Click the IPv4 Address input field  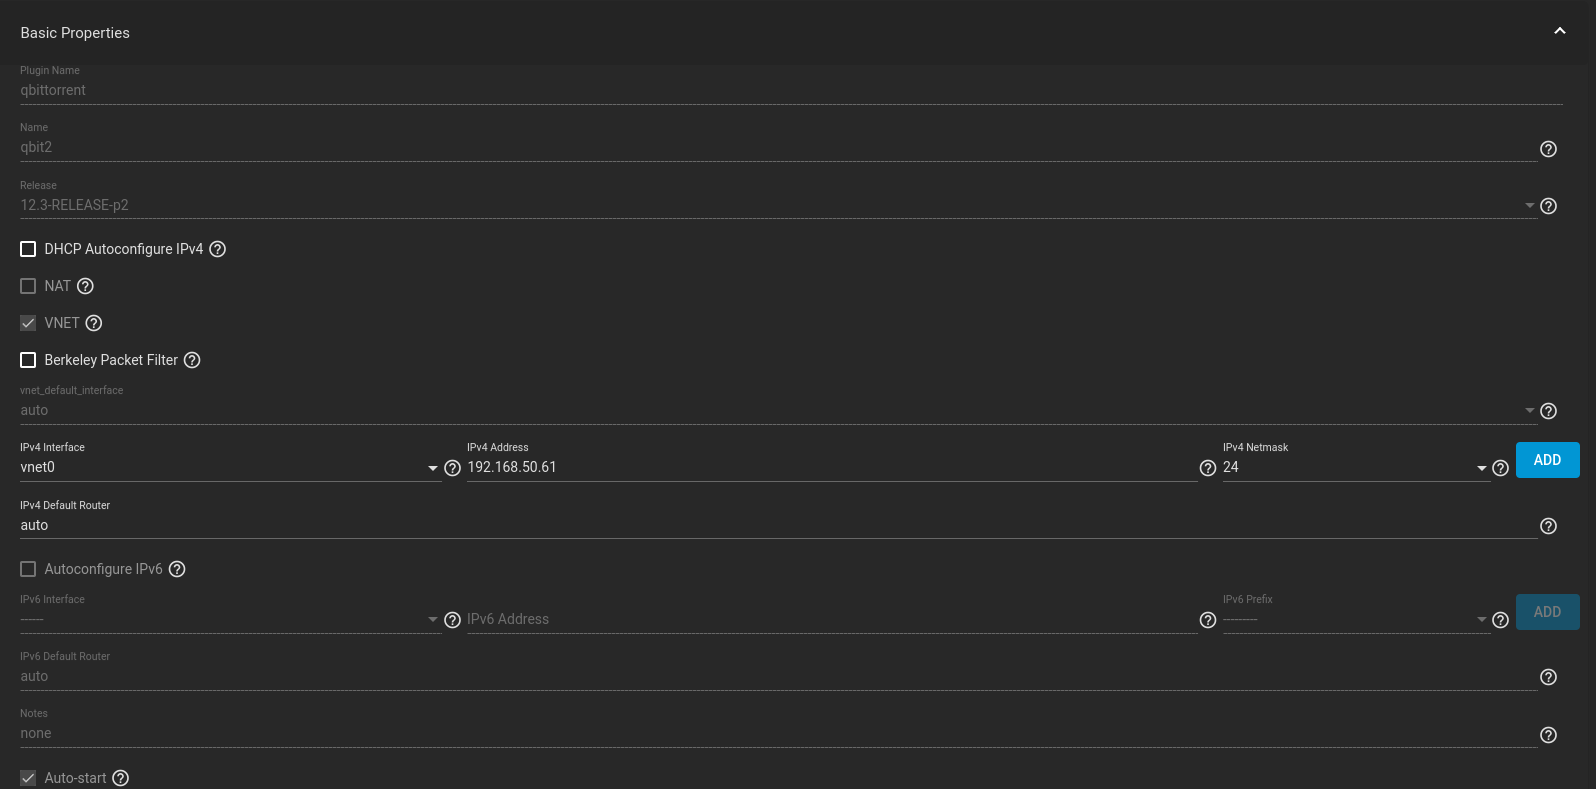click(830, 467)
